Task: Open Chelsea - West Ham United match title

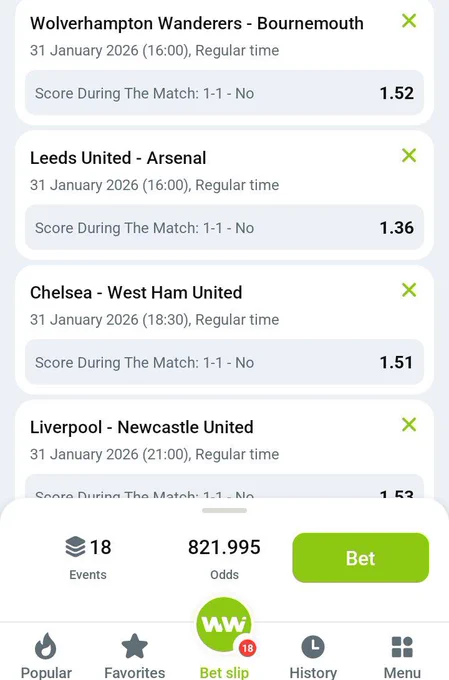Action: (136, 292)
